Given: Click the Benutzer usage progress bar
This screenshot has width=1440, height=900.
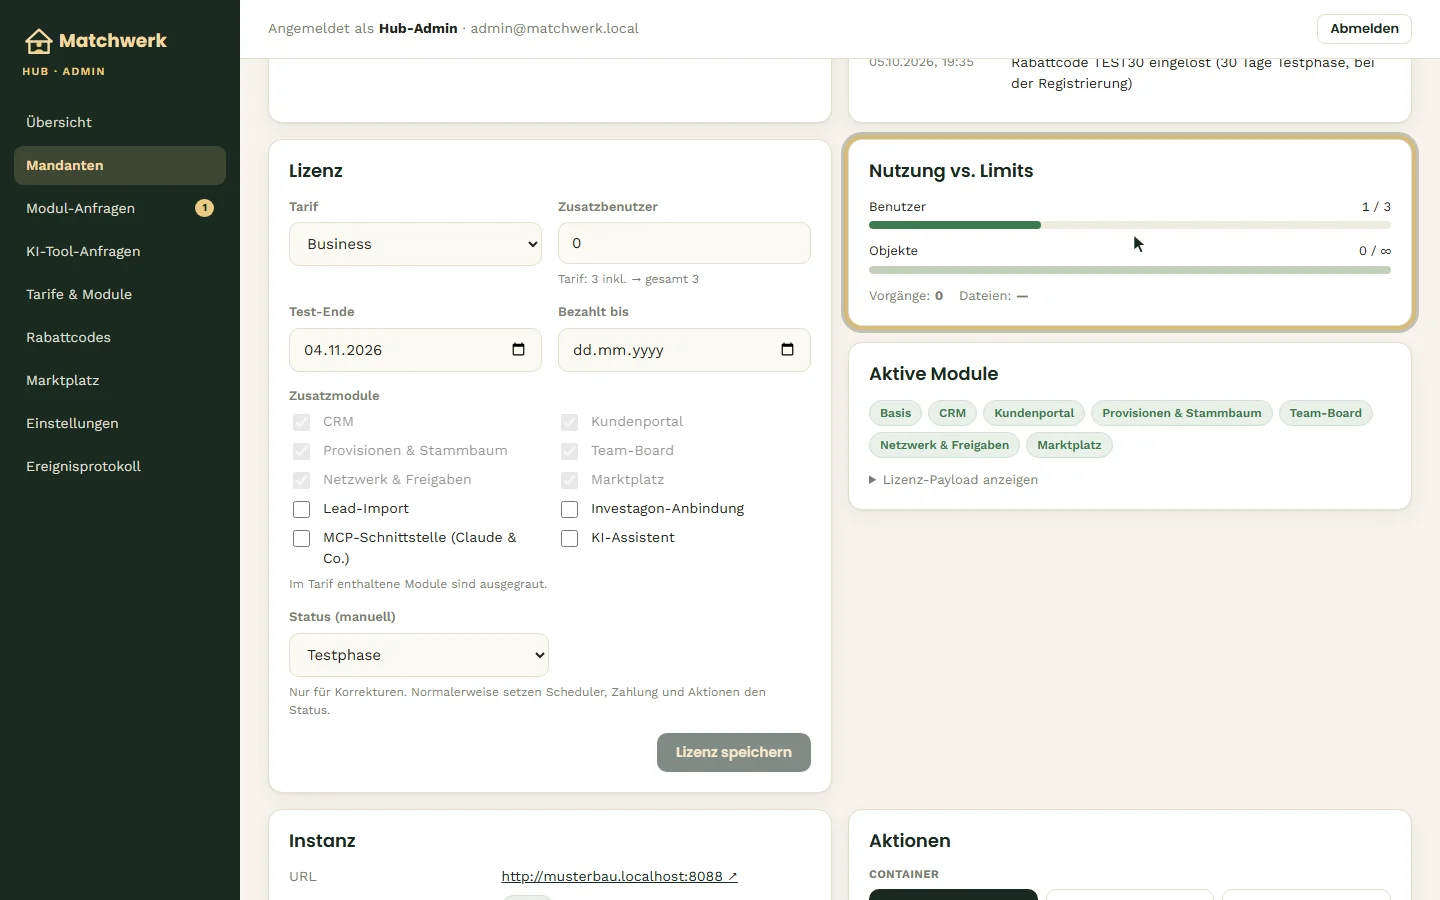Looking at the screenshot, I should click(1130, 225).
